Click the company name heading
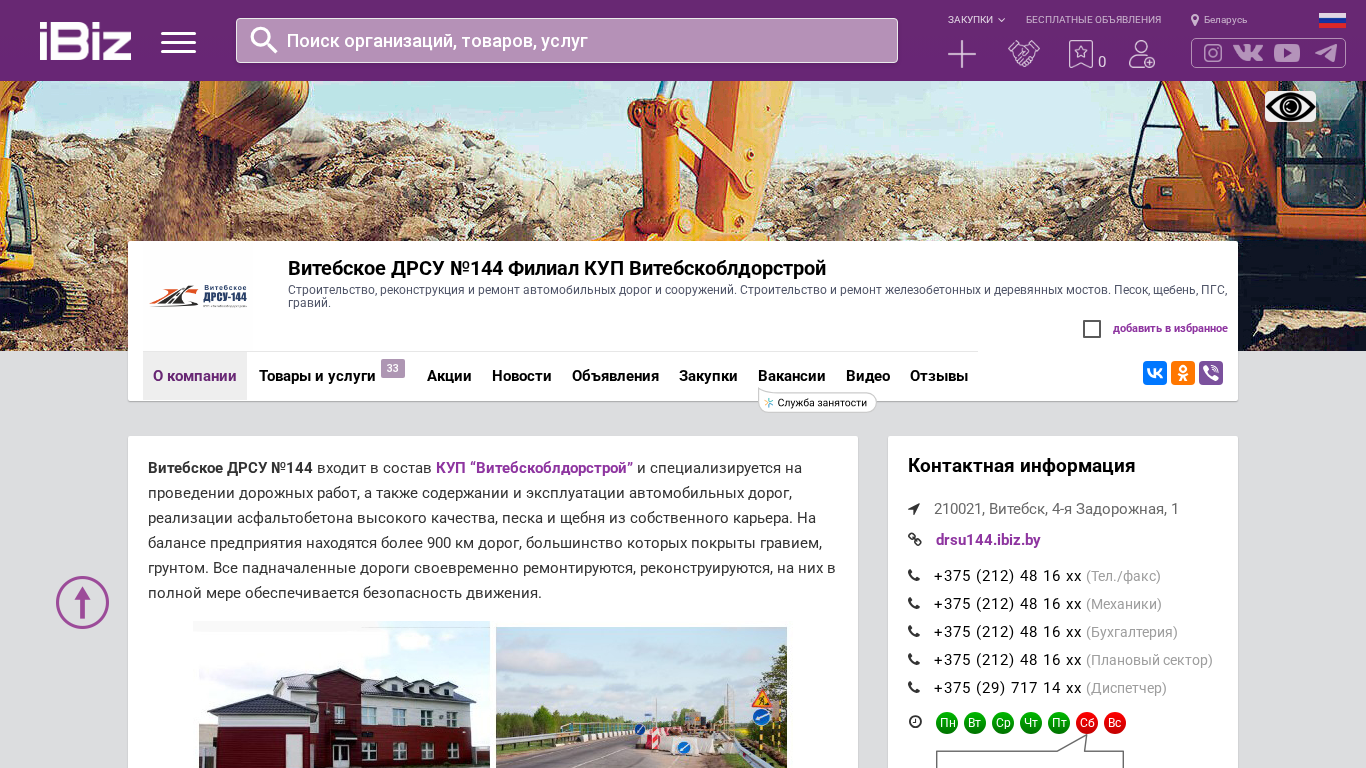This screenshot has width=1366, height=768. (x=557, y=268)
